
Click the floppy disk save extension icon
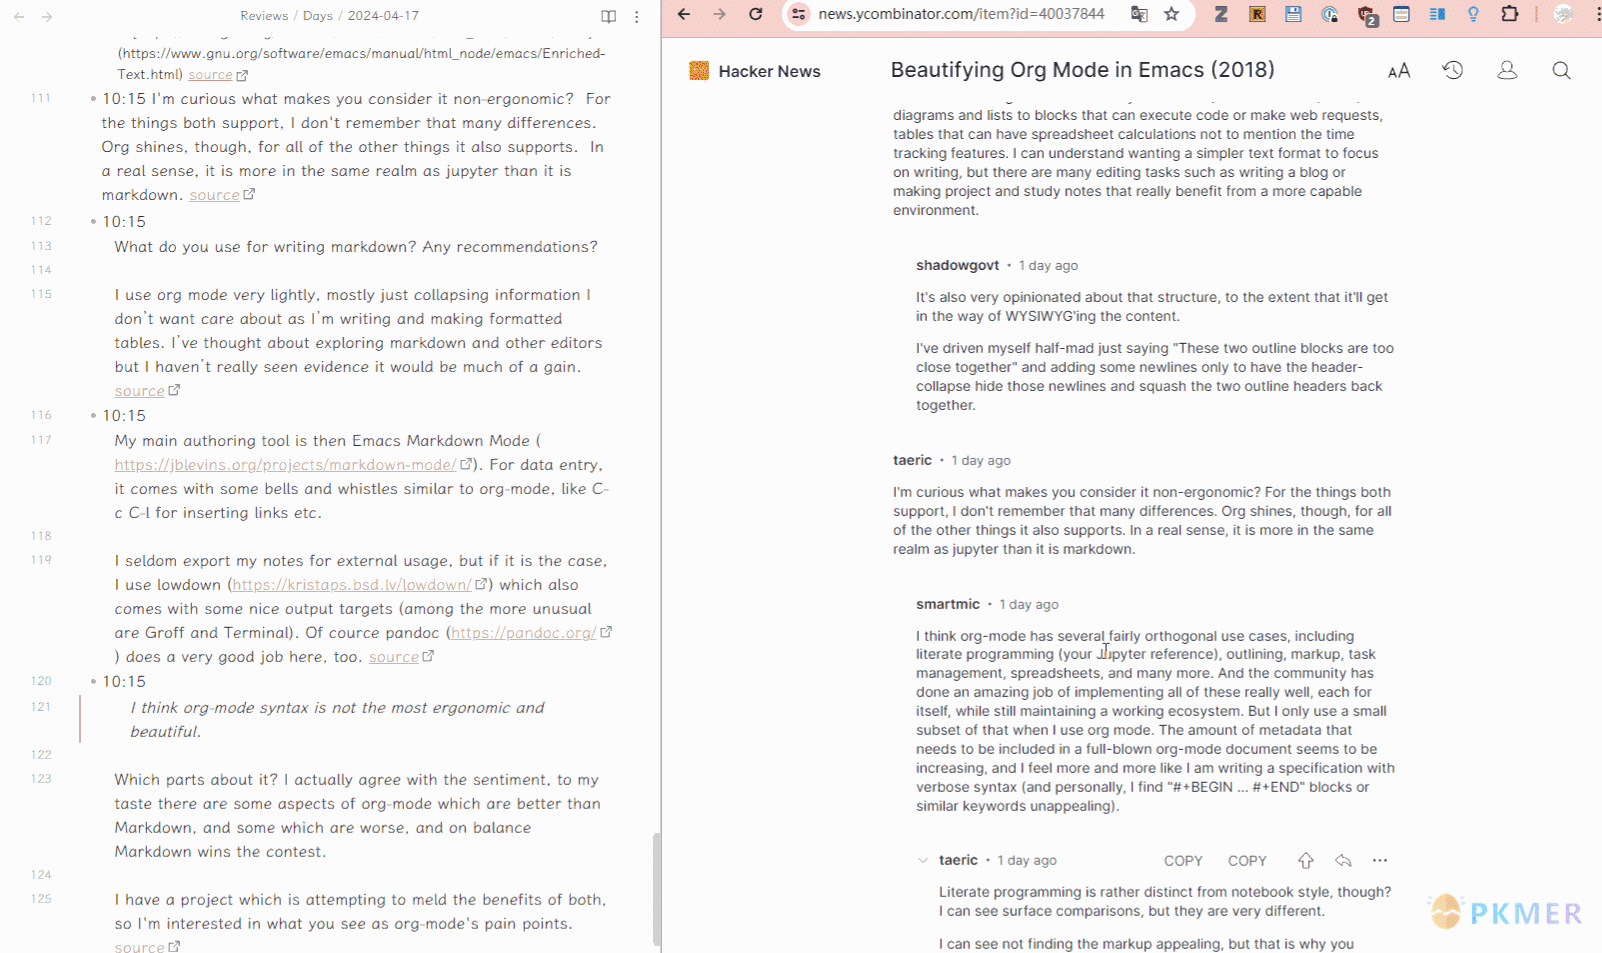click(x=1293, y=14)
